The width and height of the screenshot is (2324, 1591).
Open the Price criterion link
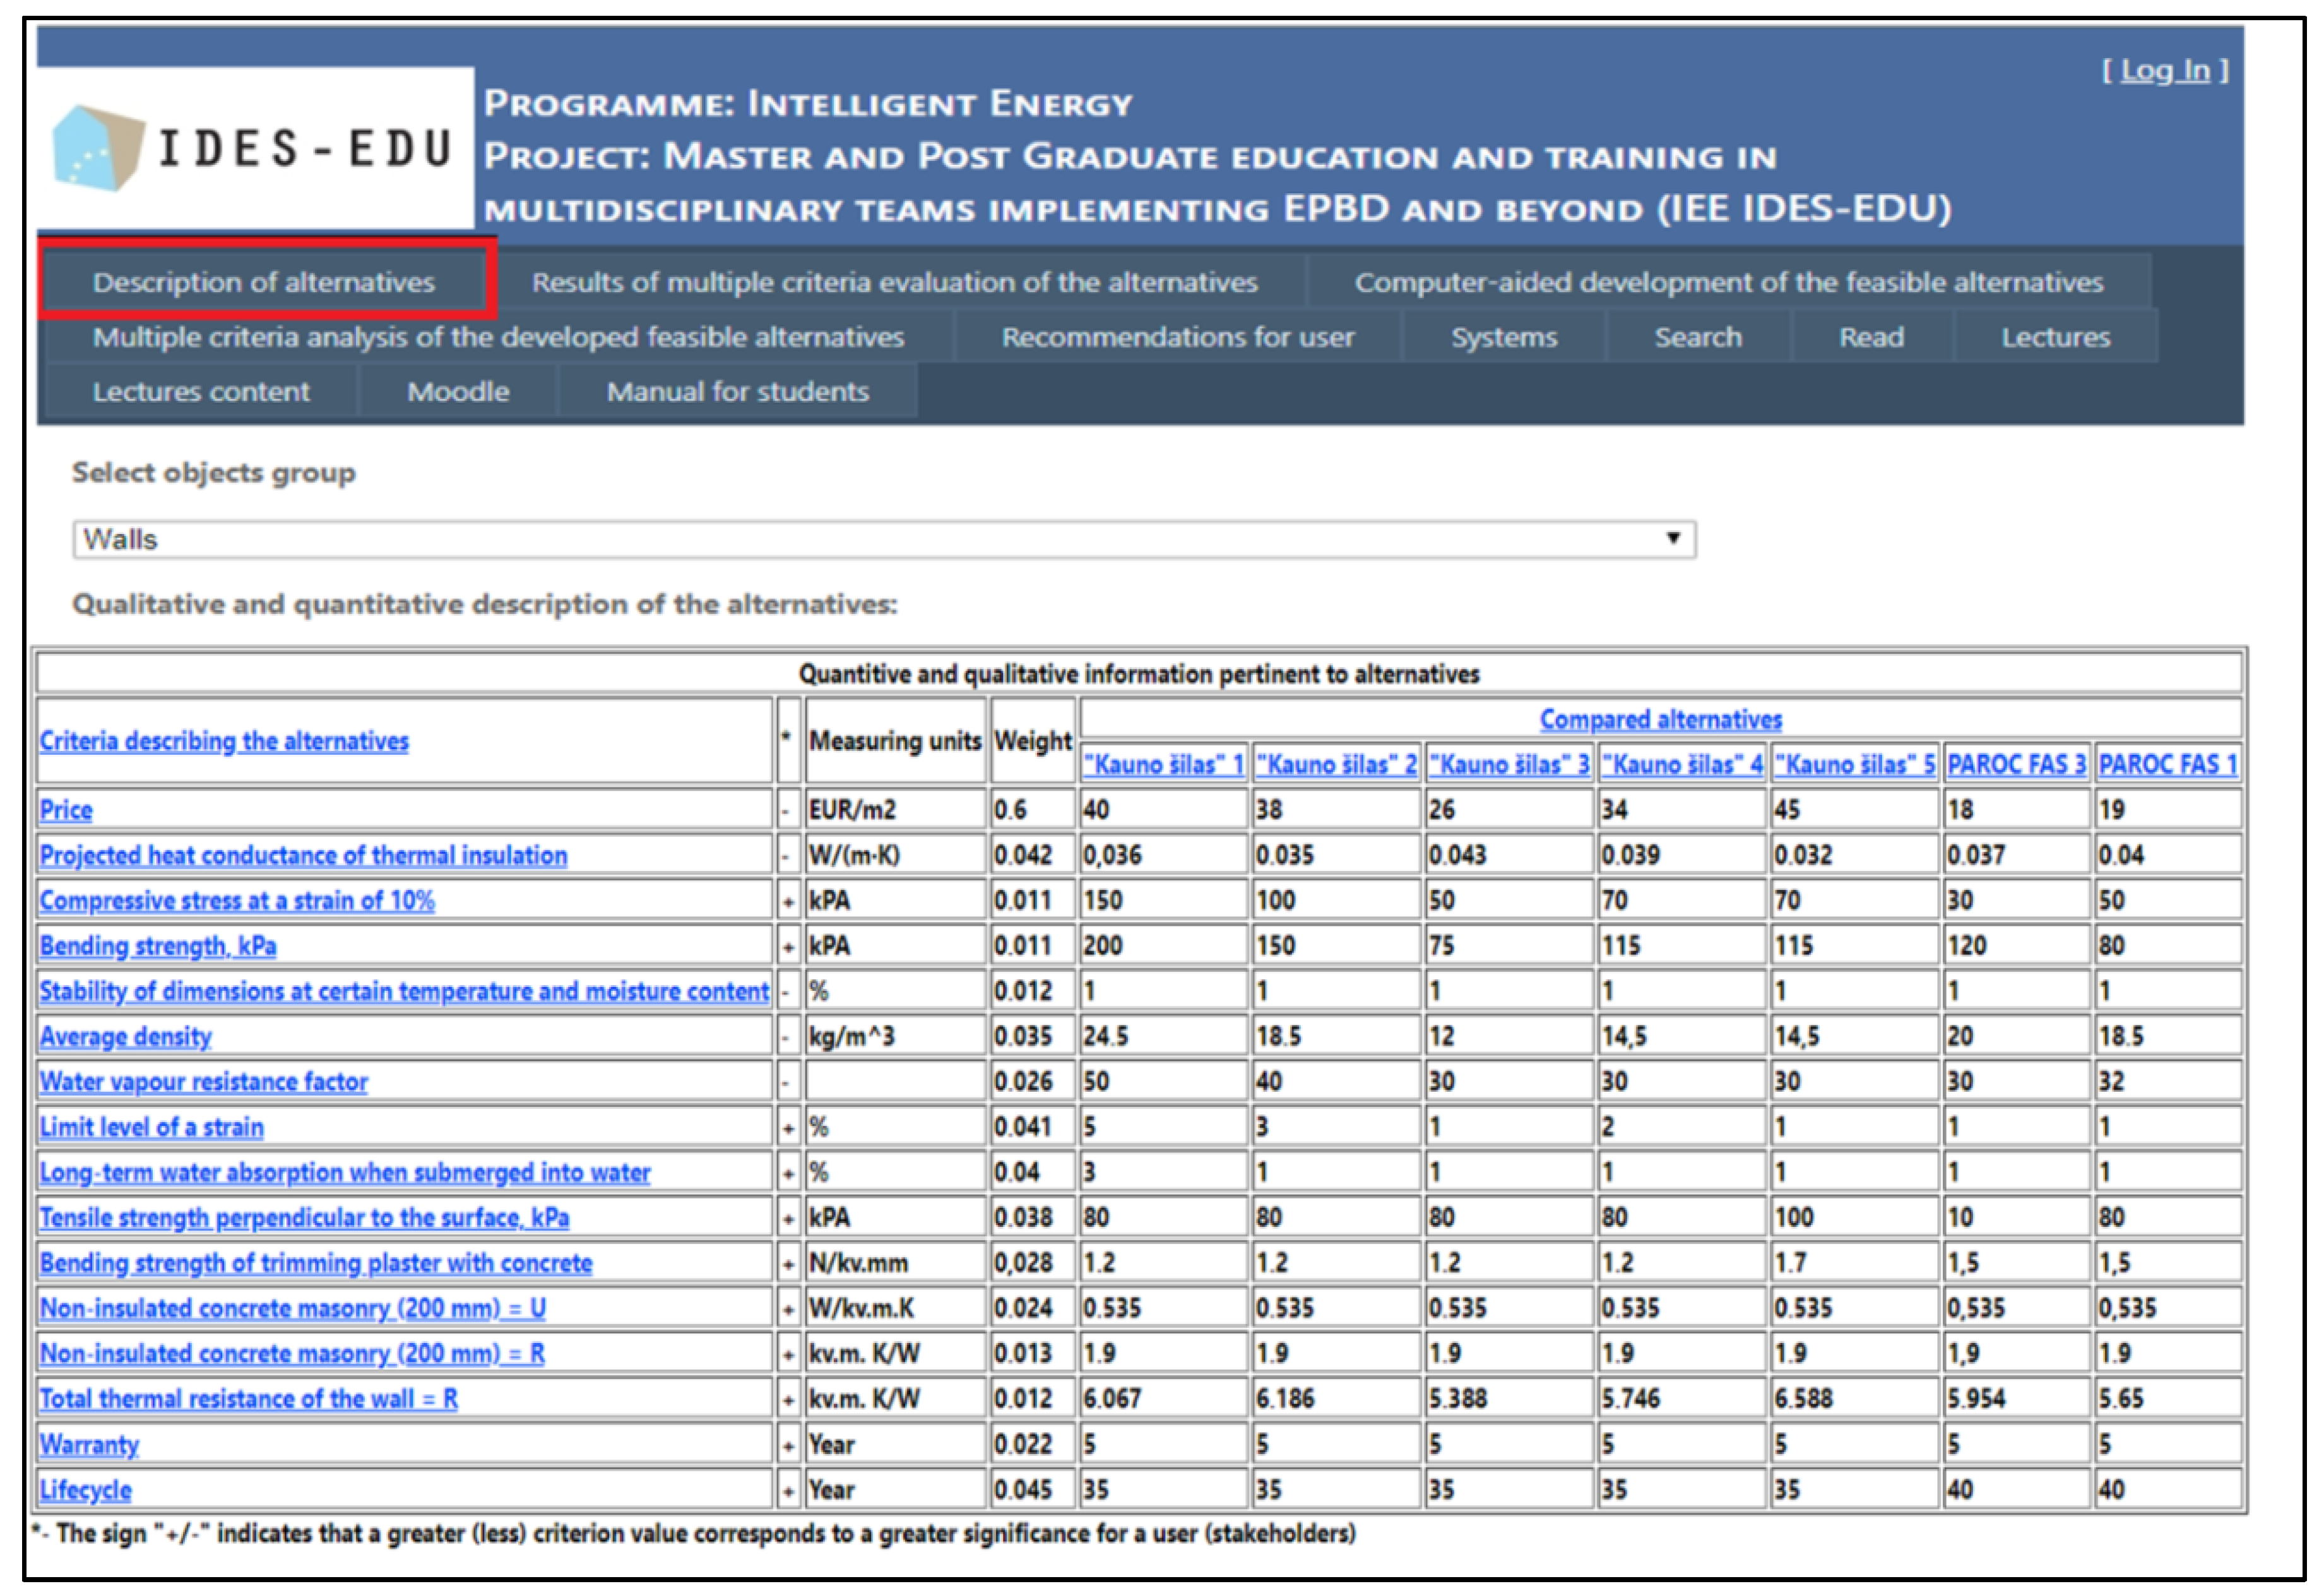coord(66,810)
